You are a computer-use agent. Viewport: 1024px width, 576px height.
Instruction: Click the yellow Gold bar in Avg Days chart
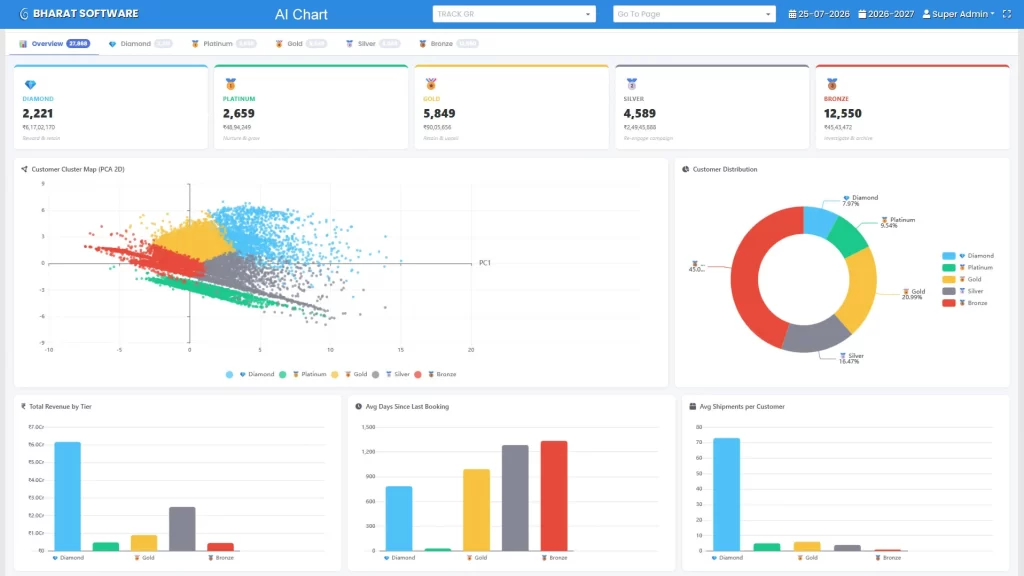coord(476,510)
